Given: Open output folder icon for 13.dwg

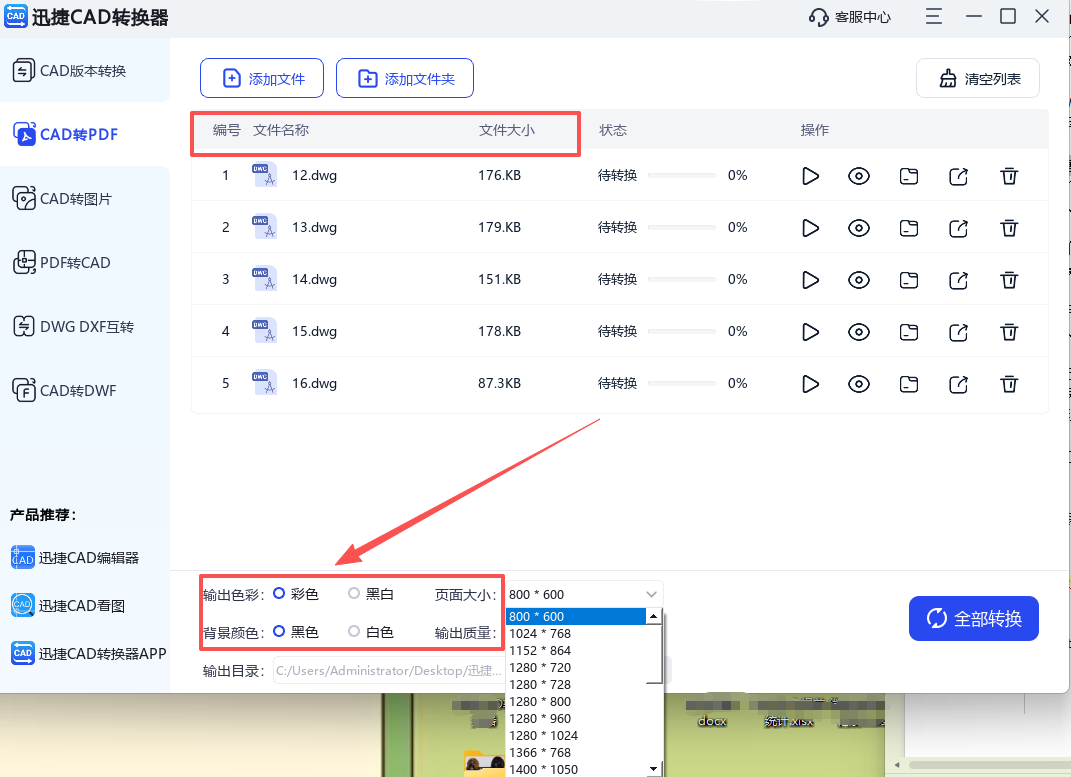Looking at the screenshot, I should coord(908,228).
